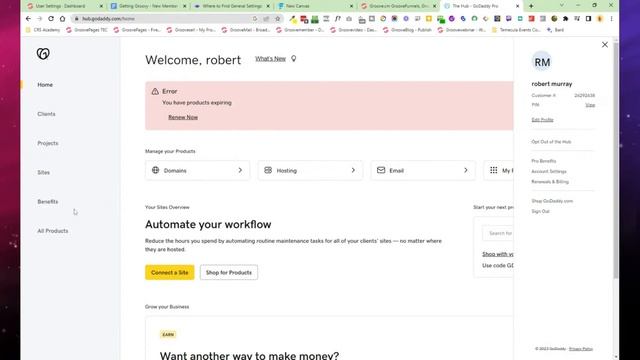The height and width of the screenshot is (360, 640).
Task: Click View next to PIN
Action: coord(590,105)
